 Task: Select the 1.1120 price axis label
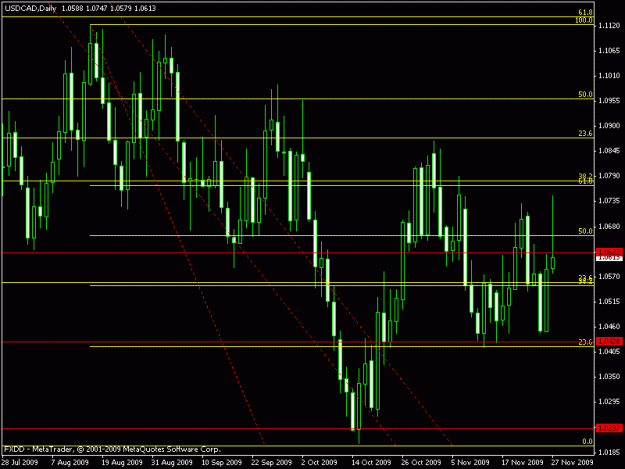(x=609, y=26)
